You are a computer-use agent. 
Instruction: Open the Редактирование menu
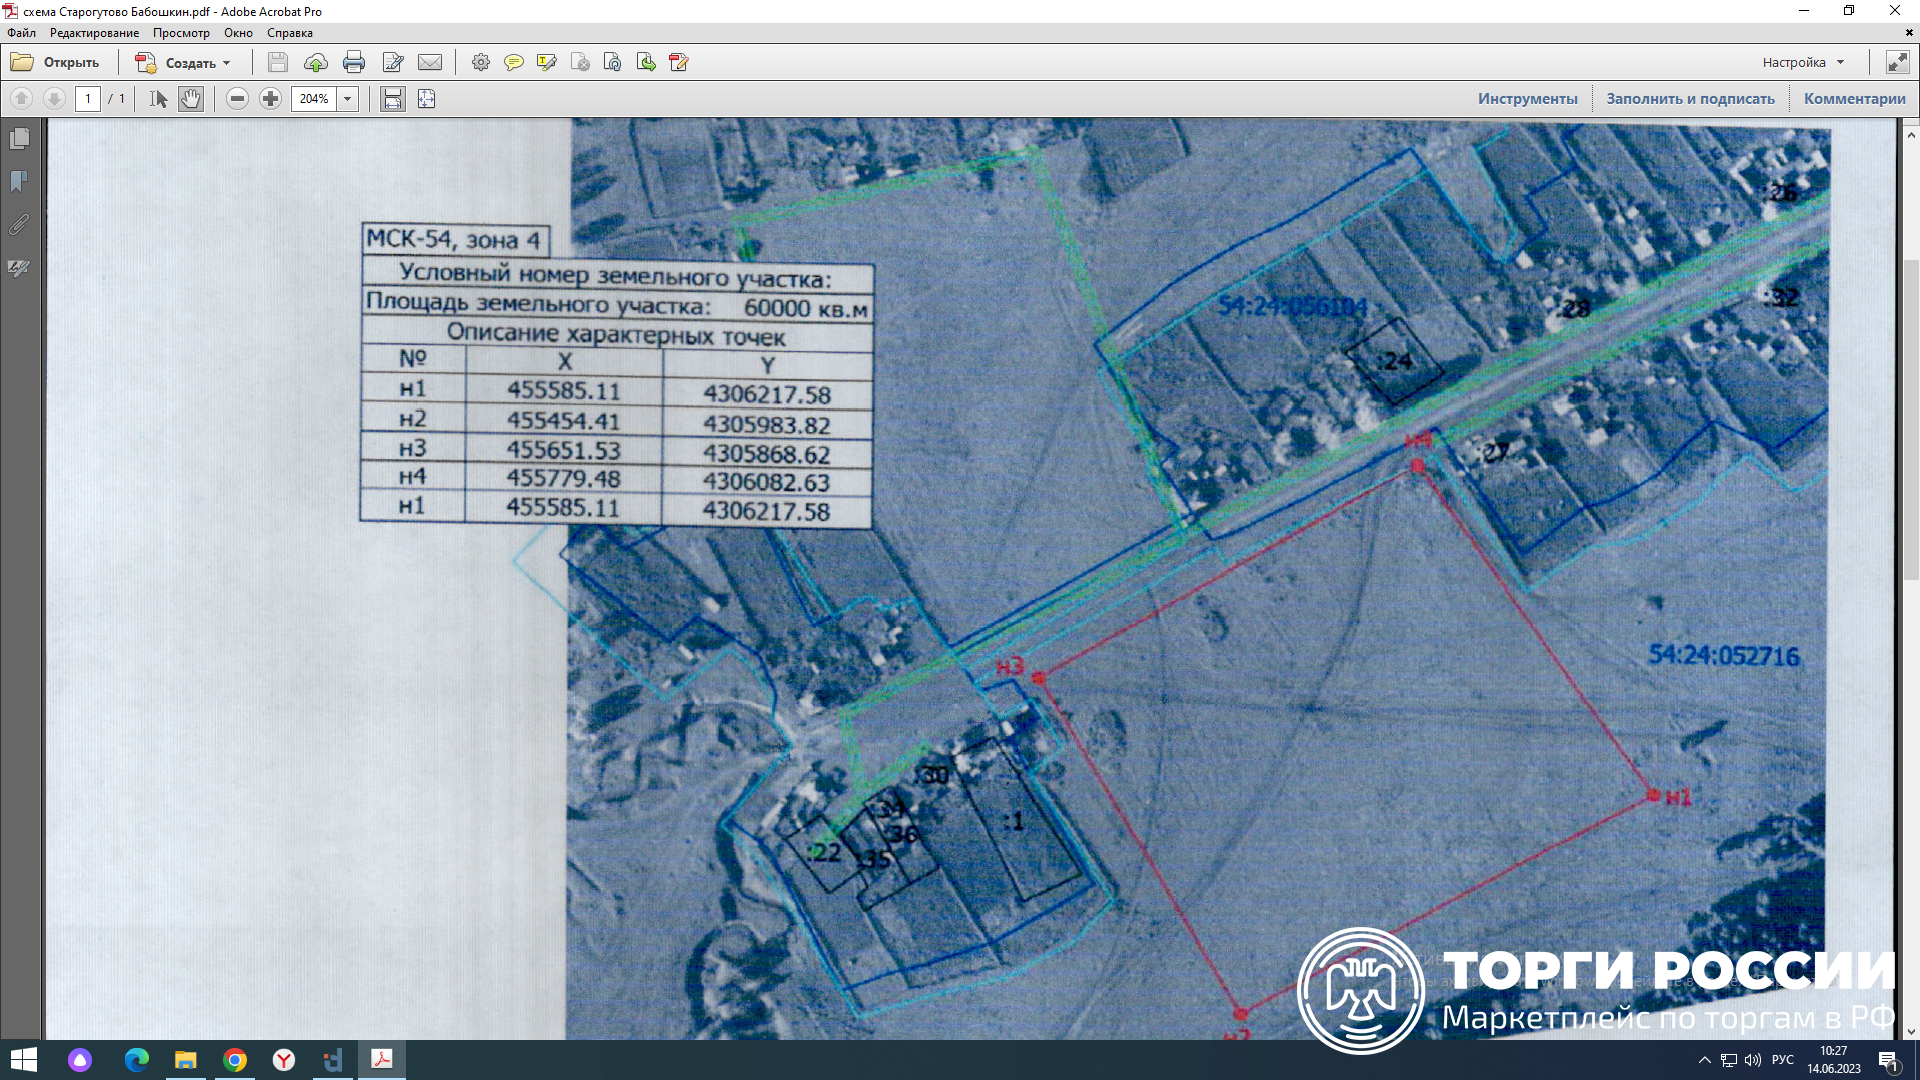click(95, 33)
